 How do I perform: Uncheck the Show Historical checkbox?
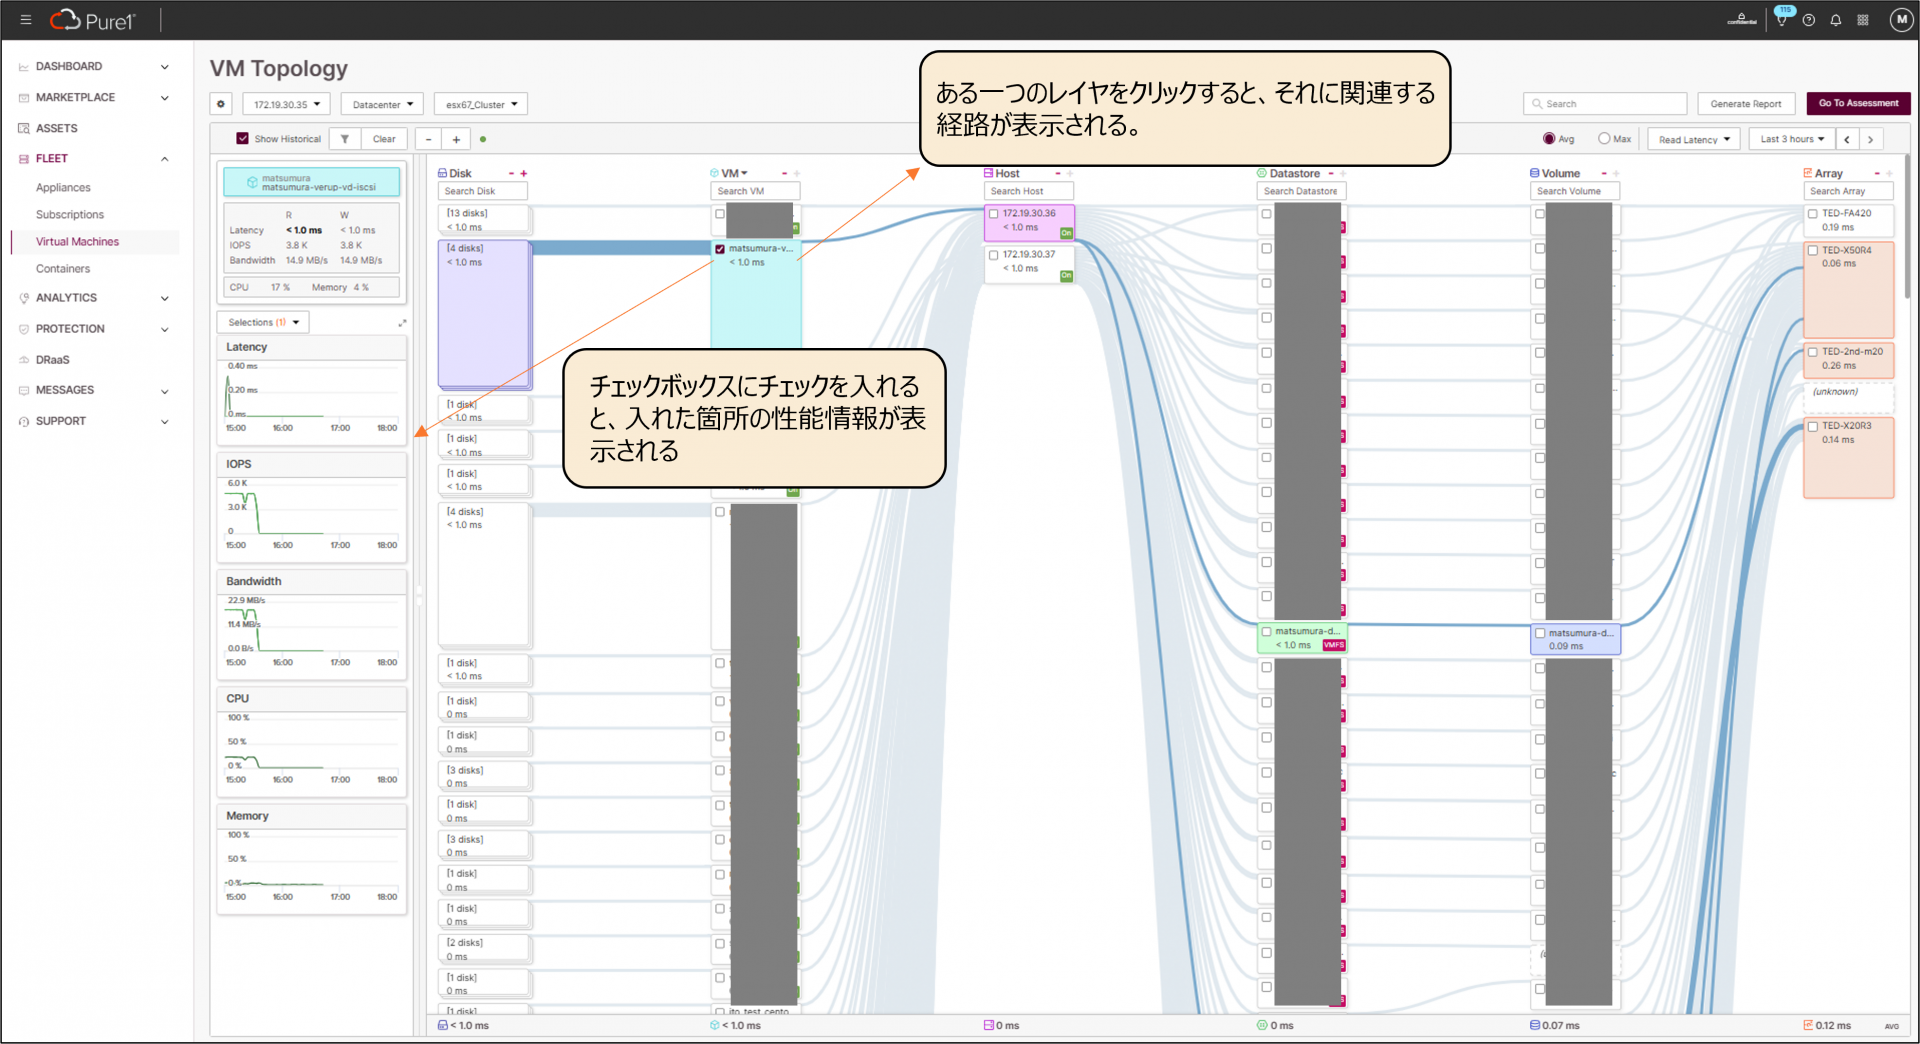[242, 139]
